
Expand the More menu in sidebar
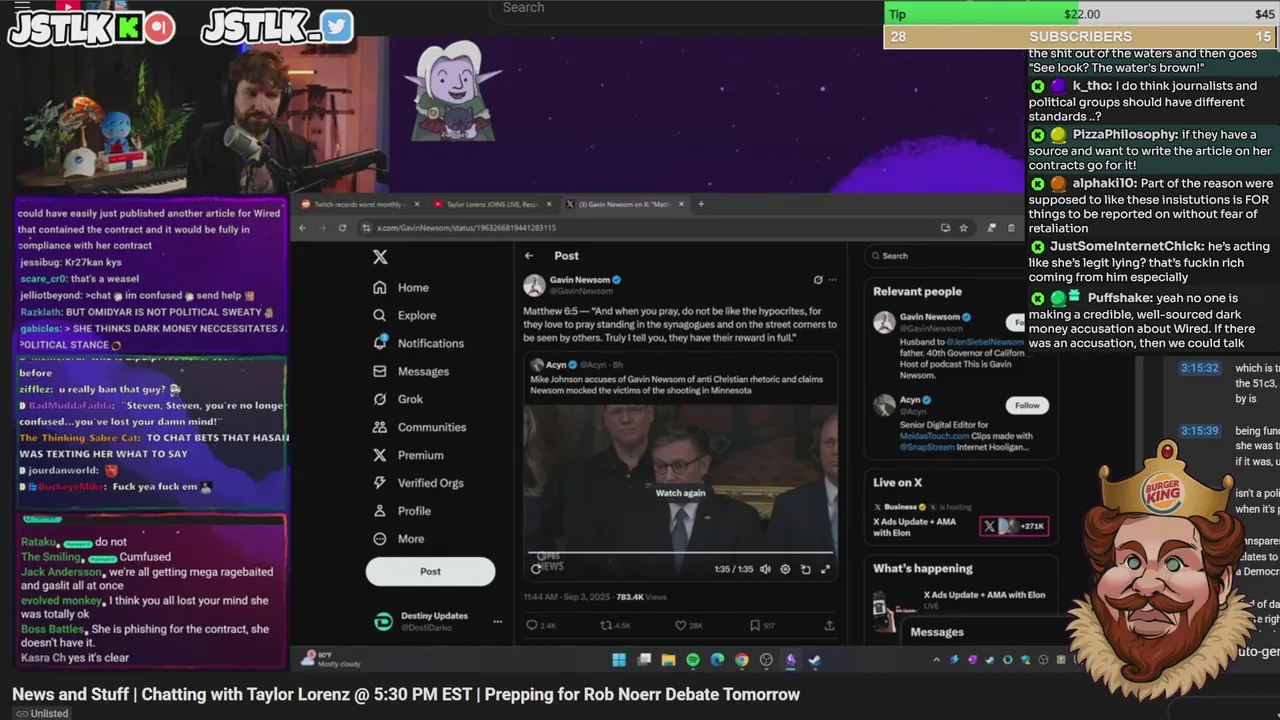pos(399,538)
